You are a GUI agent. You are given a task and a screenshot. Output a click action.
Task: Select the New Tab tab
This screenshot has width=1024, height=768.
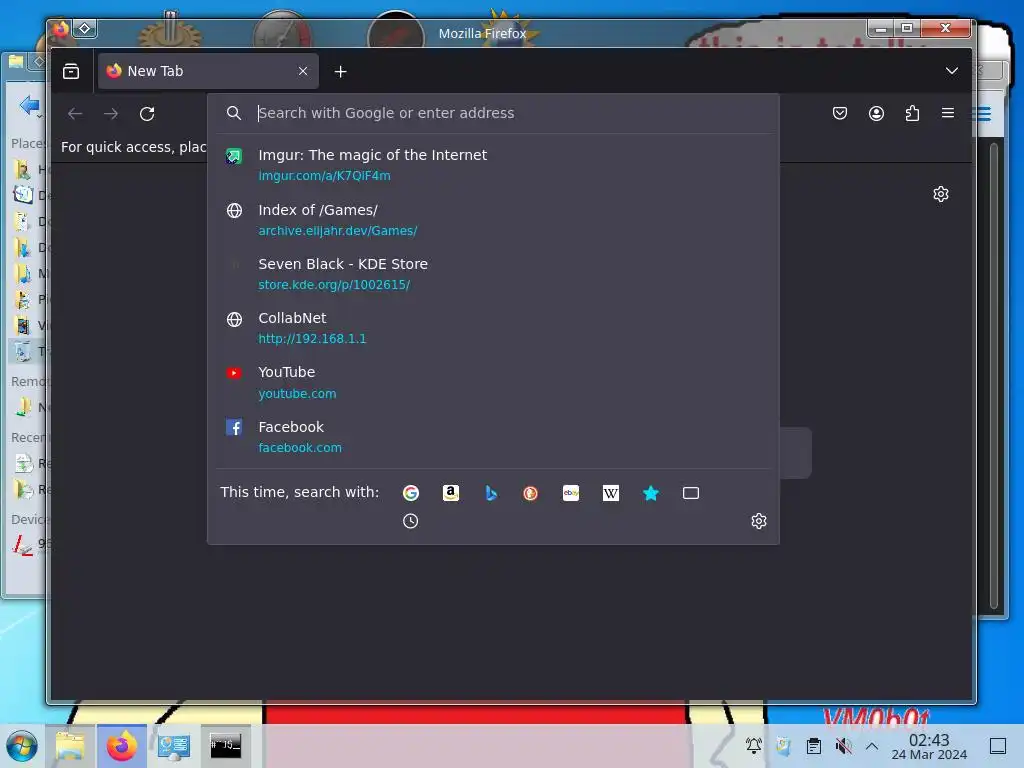pos(208,71)
